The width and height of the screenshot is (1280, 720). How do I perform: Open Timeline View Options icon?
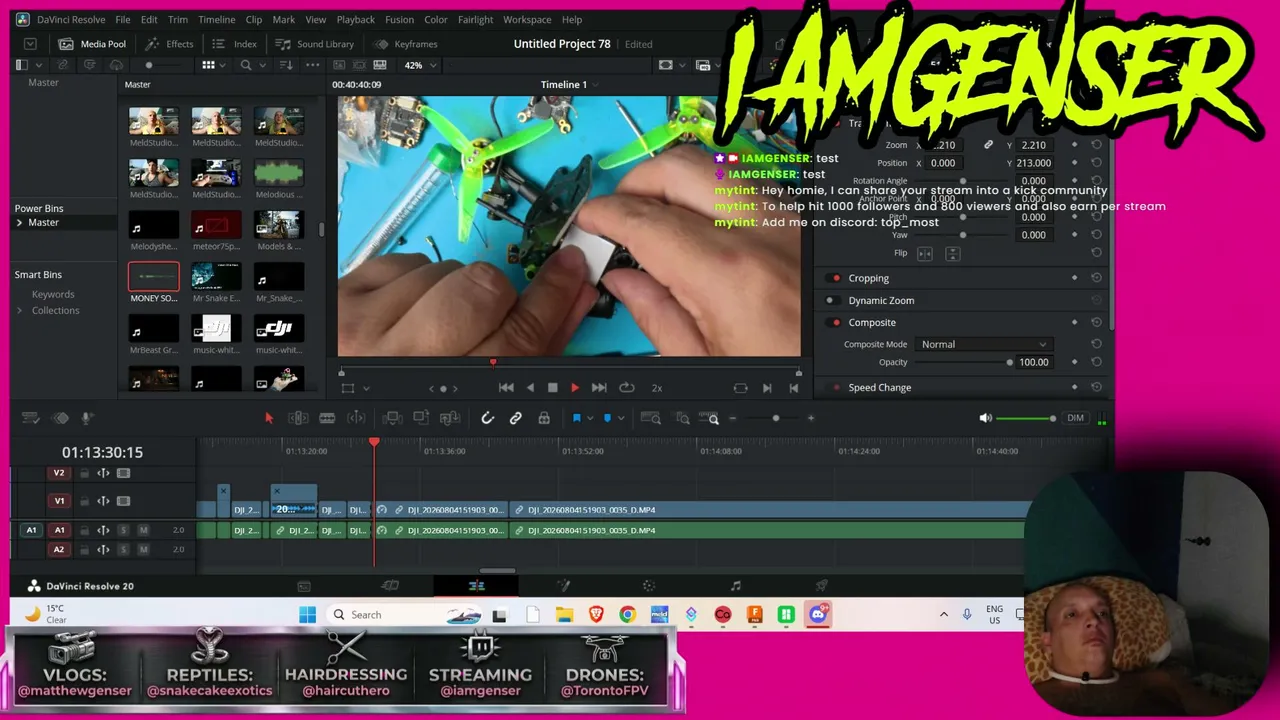pos(30,418)
